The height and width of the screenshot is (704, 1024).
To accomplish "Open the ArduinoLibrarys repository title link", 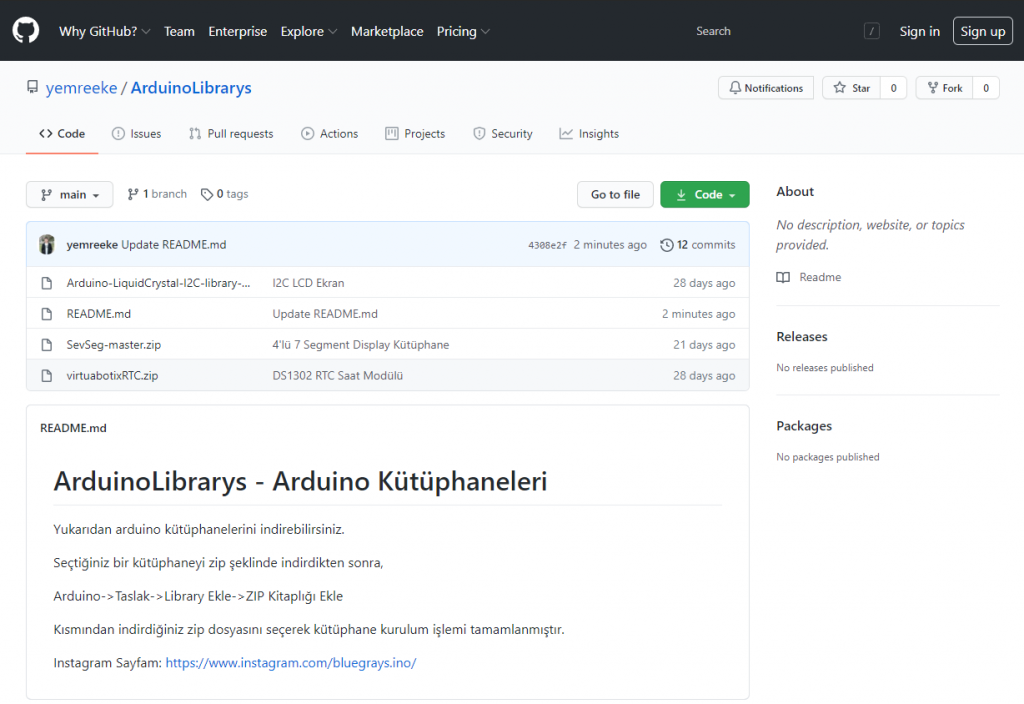I will [191, 88].
